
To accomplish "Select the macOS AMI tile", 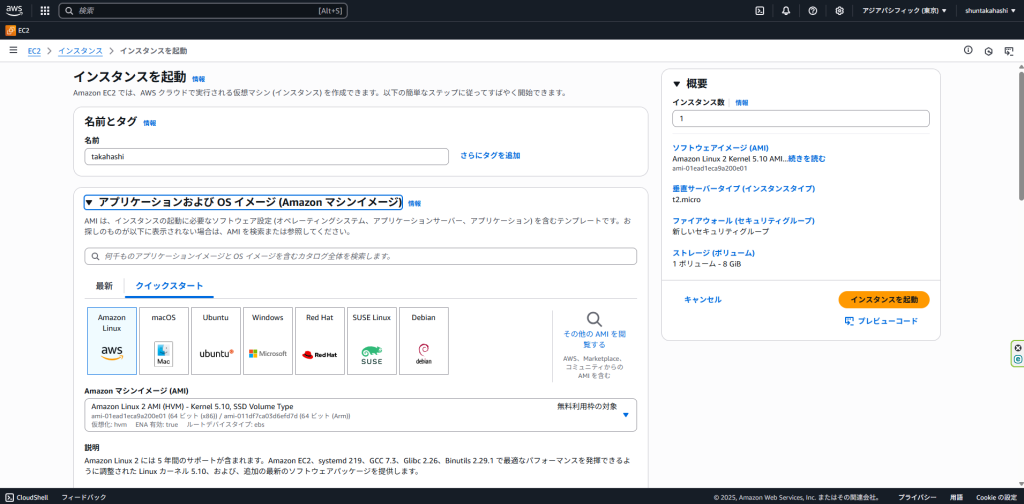I will pos(164,341).
